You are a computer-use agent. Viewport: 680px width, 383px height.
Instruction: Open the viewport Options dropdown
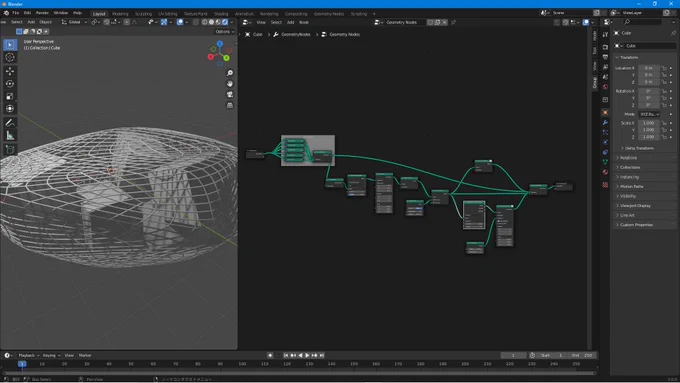pyautogui.click(x=224, y=32)
